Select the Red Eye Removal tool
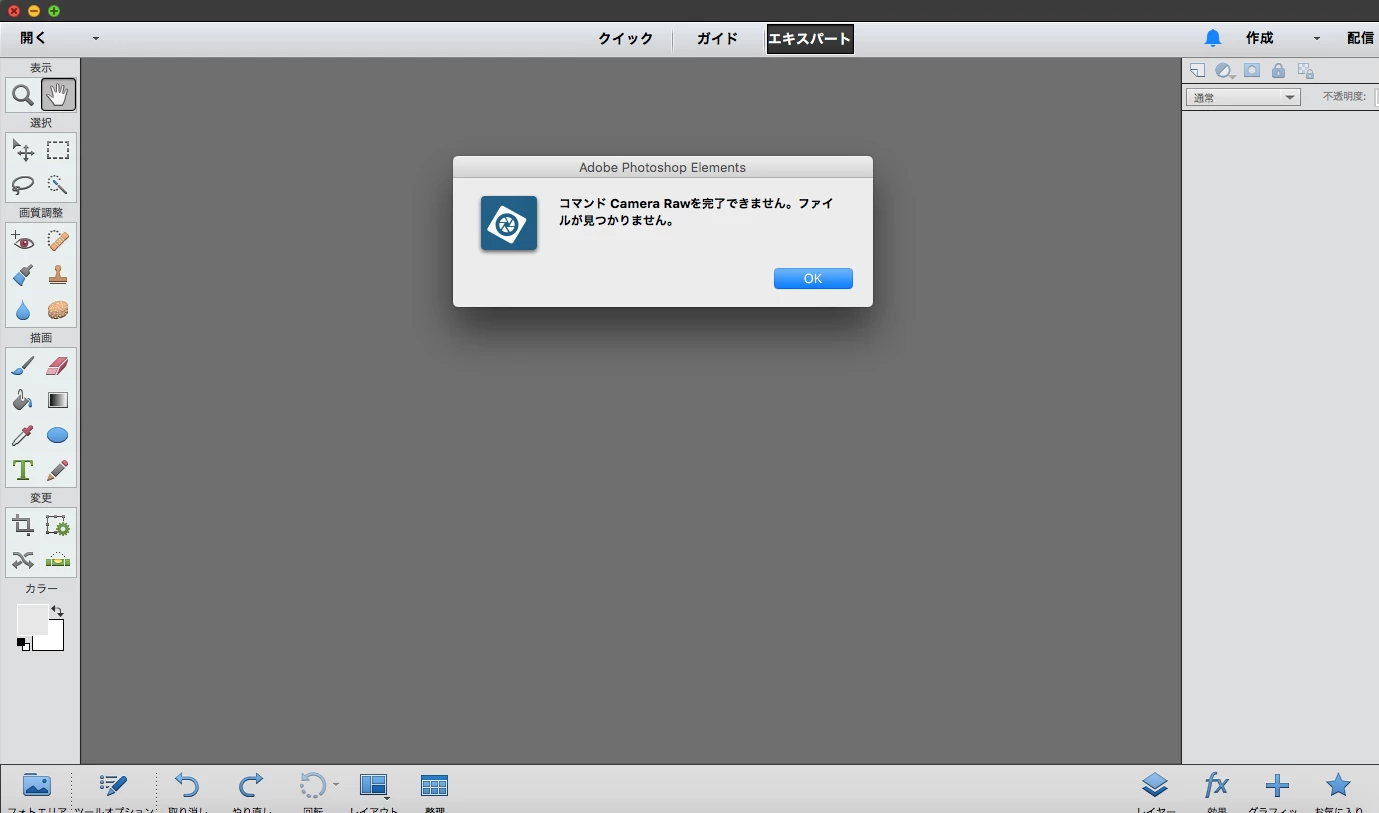The height and width of the screenshot is (813, 1379). [22, 241]
